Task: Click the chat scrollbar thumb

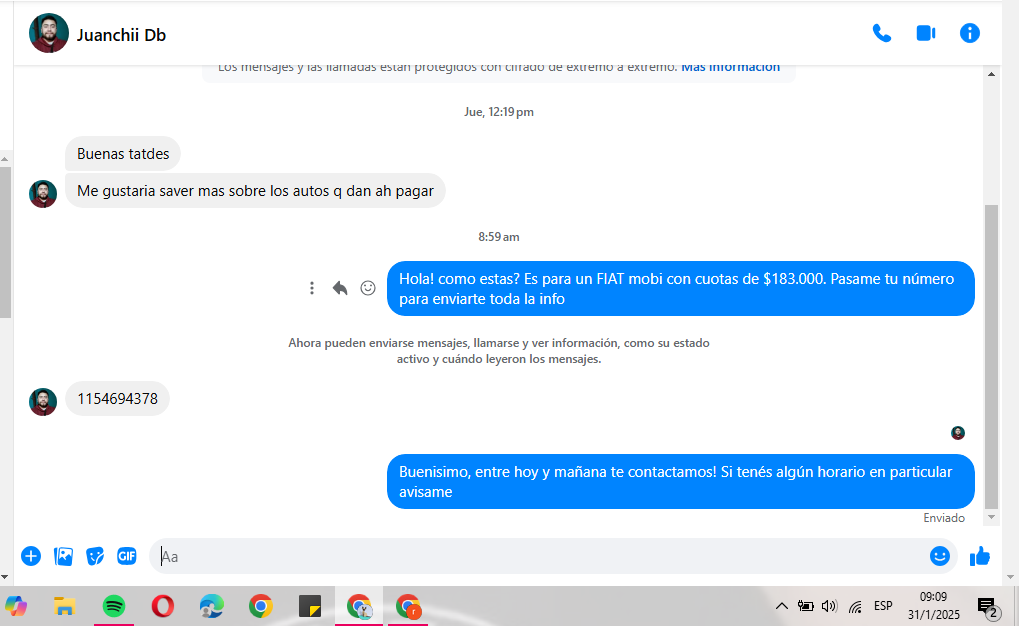Action: 991,356
